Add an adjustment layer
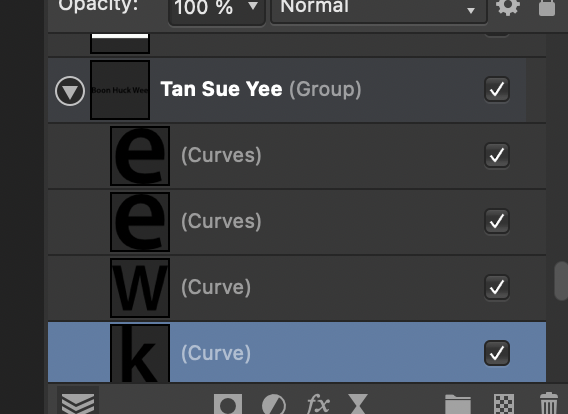The width and height of the screenshot is (568, 414). point(273,404)
